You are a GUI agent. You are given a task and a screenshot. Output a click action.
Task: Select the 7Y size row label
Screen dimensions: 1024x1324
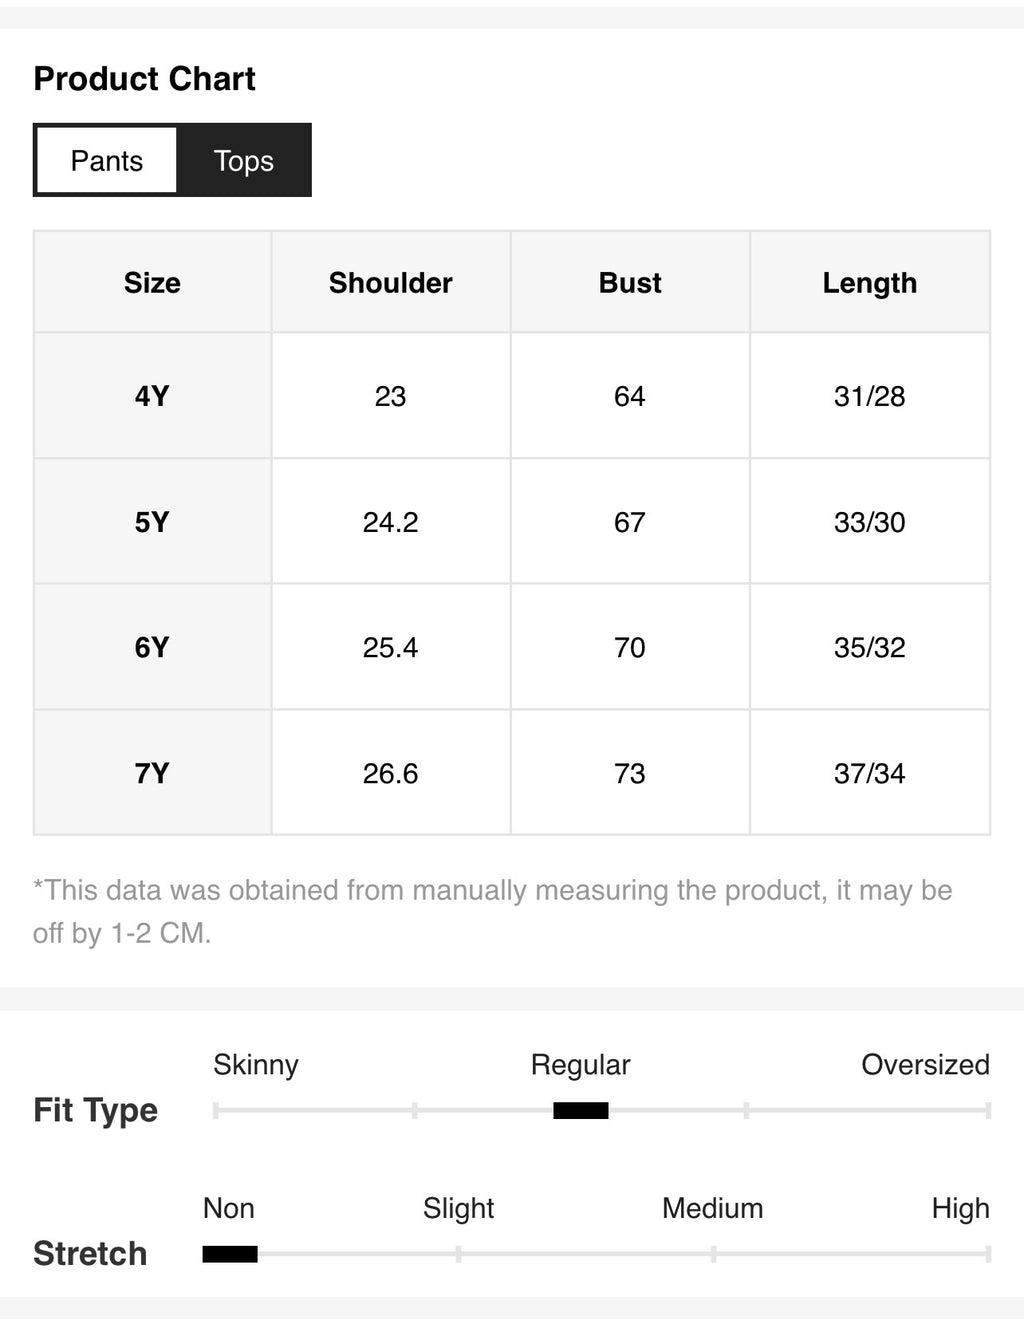coord(152,773)
